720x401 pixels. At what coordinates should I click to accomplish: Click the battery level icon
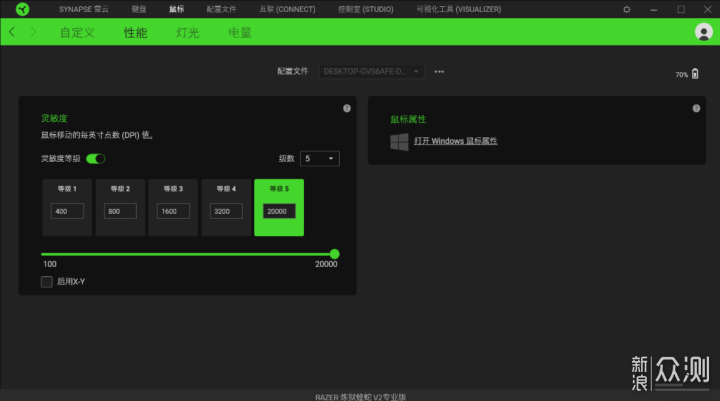click(695, 74)
